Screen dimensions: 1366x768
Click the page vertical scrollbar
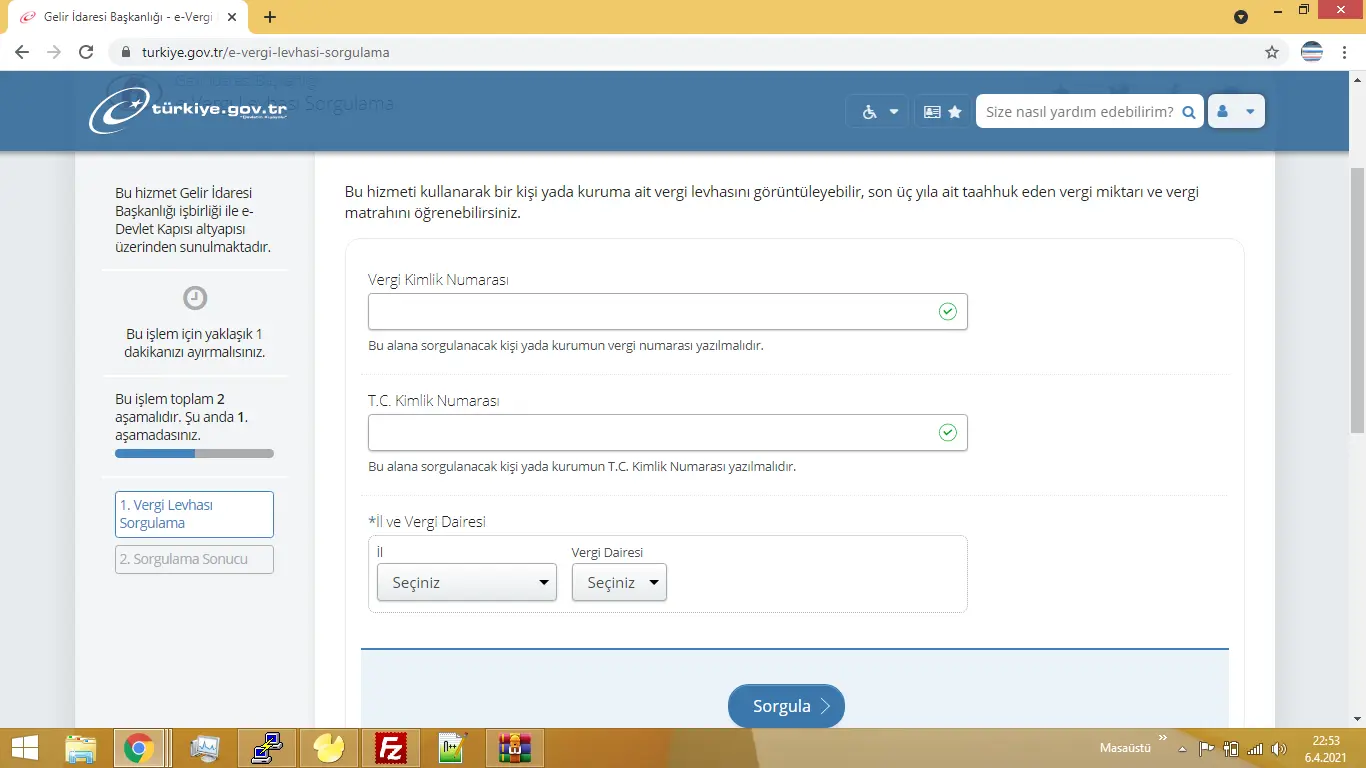tap(1357, 300)
